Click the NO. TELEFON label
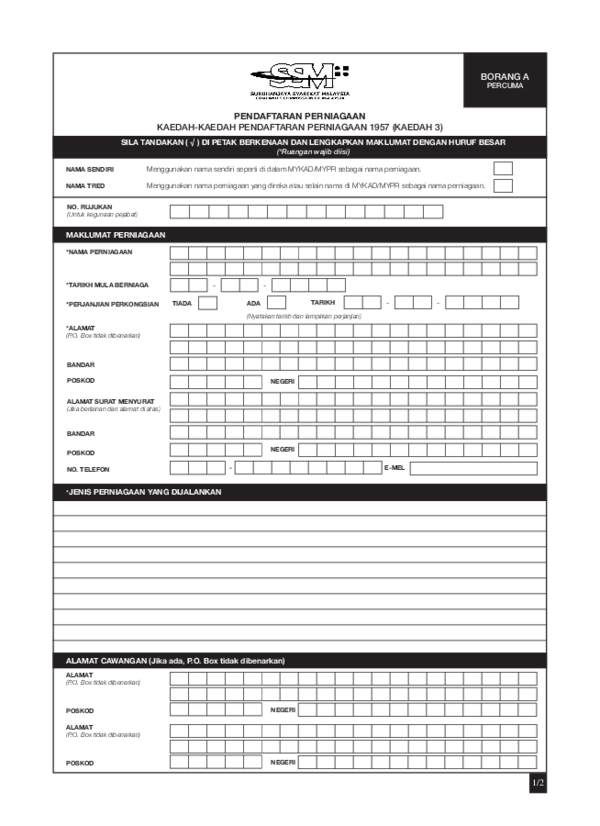This screenshot has height=826, width=600. tap(88, 469)
